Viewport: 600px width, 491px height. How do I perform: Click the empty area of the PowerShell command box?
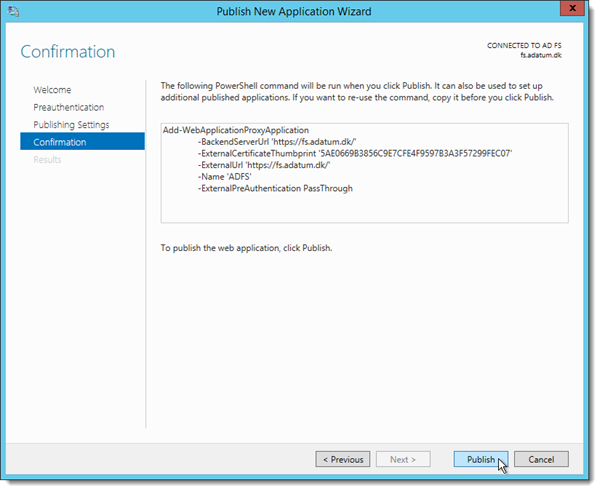[364, 208]
